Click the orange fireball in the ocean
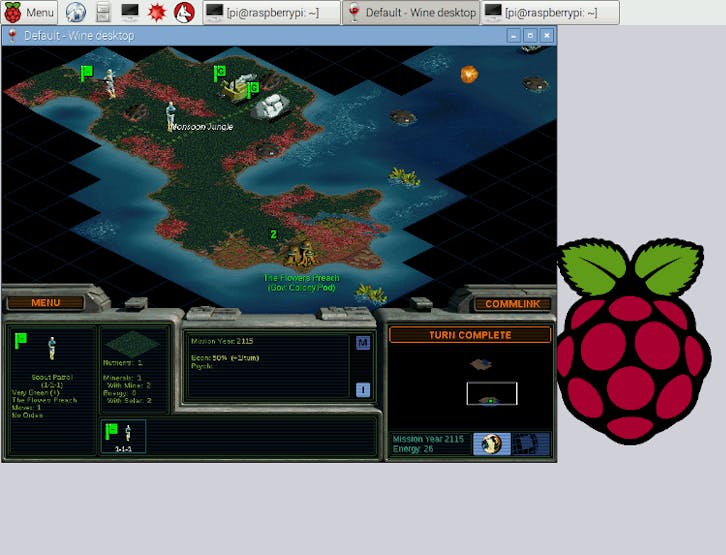The height and width of the screenshot is (555, 726). tap(469, 74)
